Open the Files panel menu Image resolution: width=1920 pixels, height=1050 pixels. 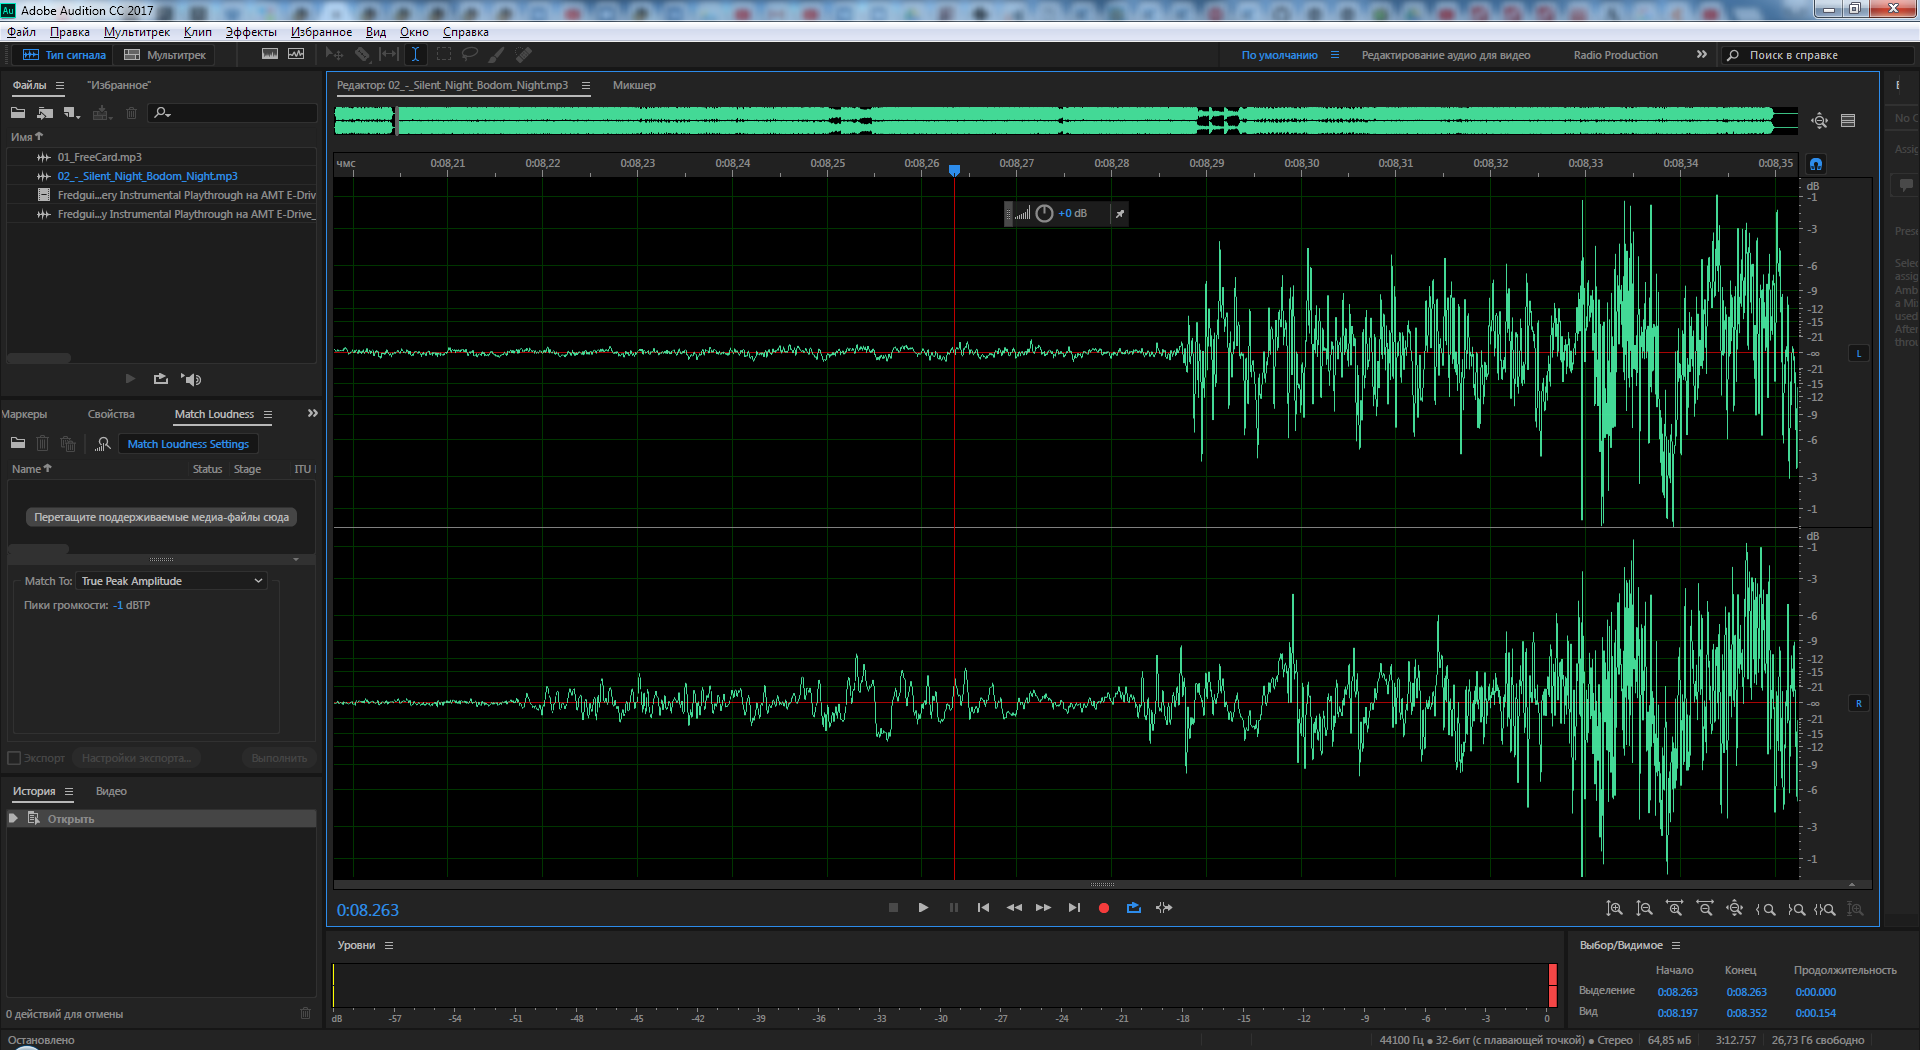[60, 85]
